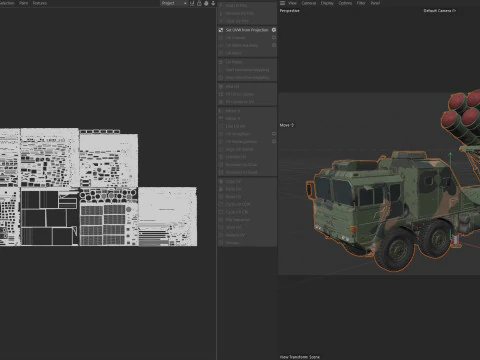Click the Perspective viewport label

click(289, 11)
